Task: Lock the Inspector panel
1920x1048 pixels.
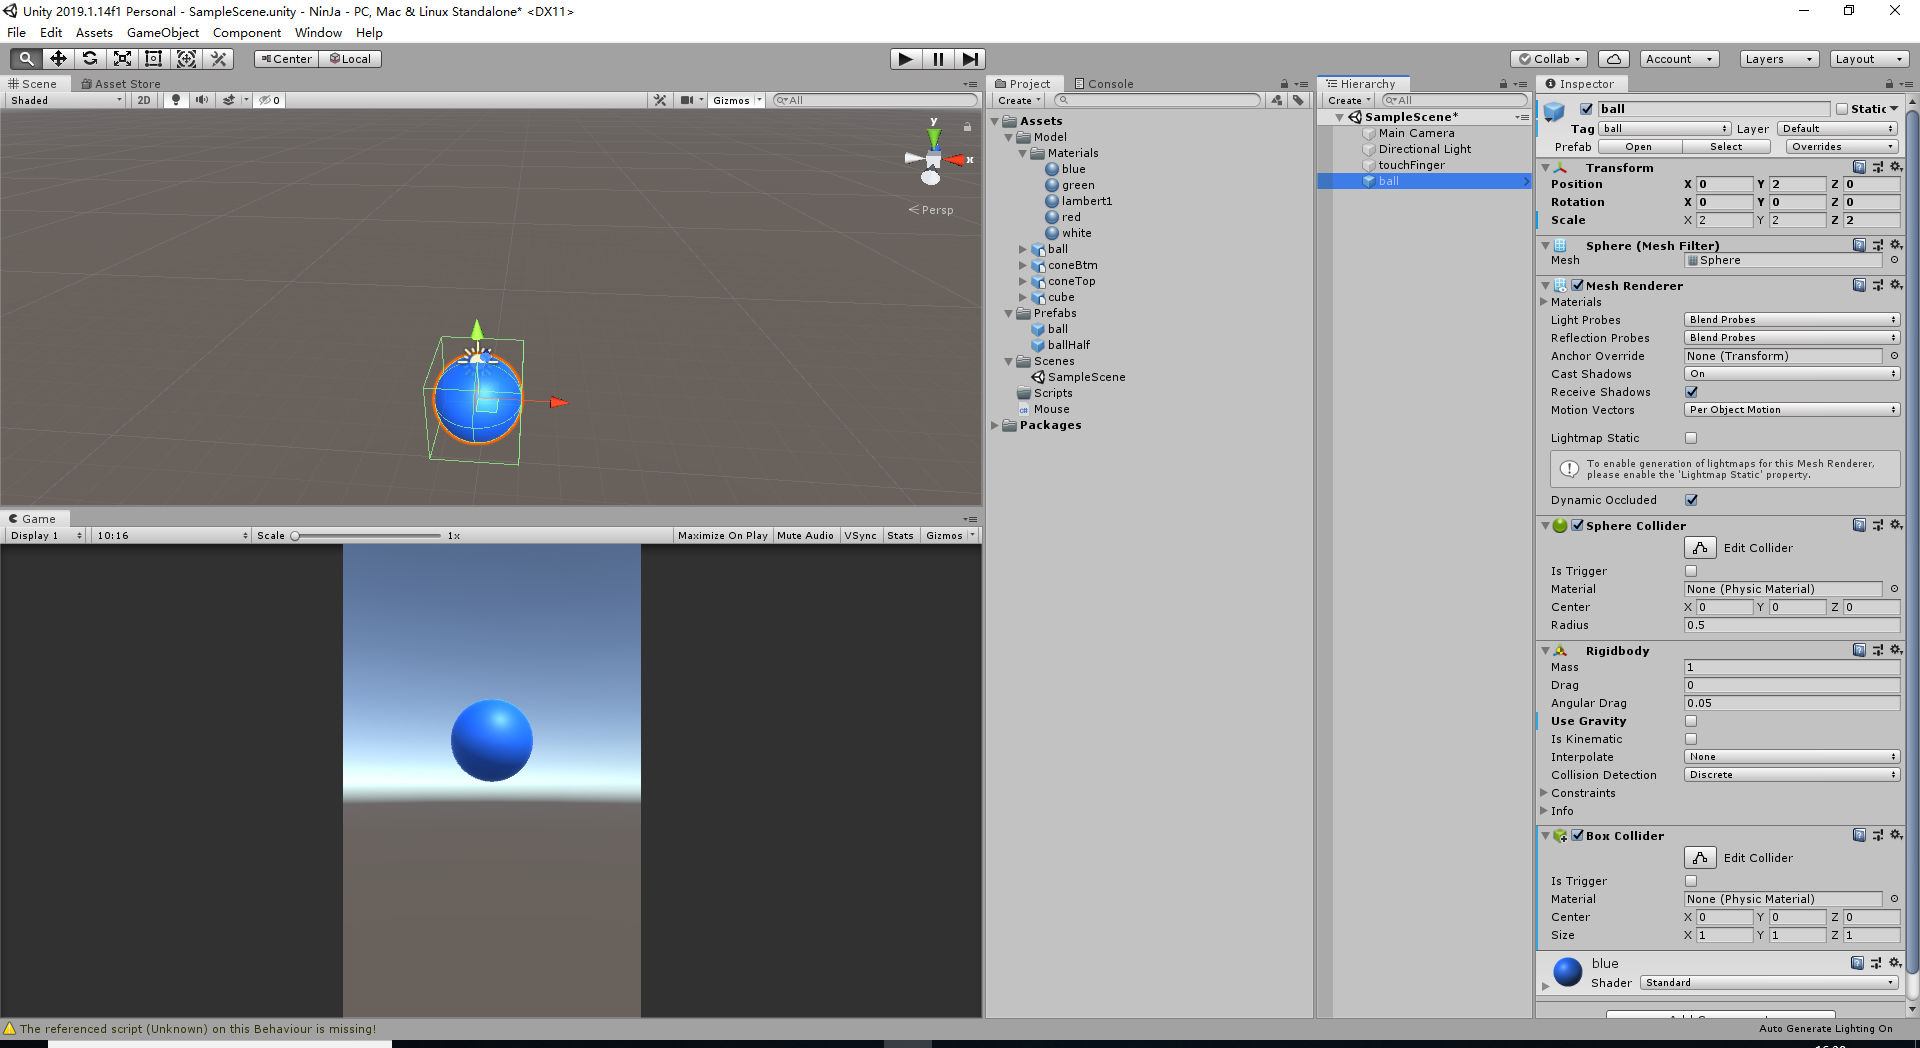Action: point(1889,84)
